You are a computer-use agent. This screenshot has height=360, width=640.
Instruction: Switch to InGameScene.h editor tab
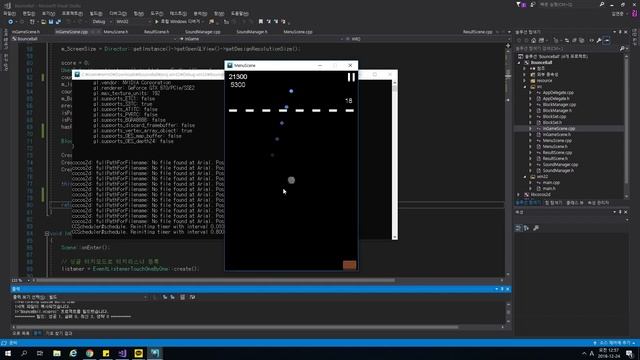coord(26,31)
